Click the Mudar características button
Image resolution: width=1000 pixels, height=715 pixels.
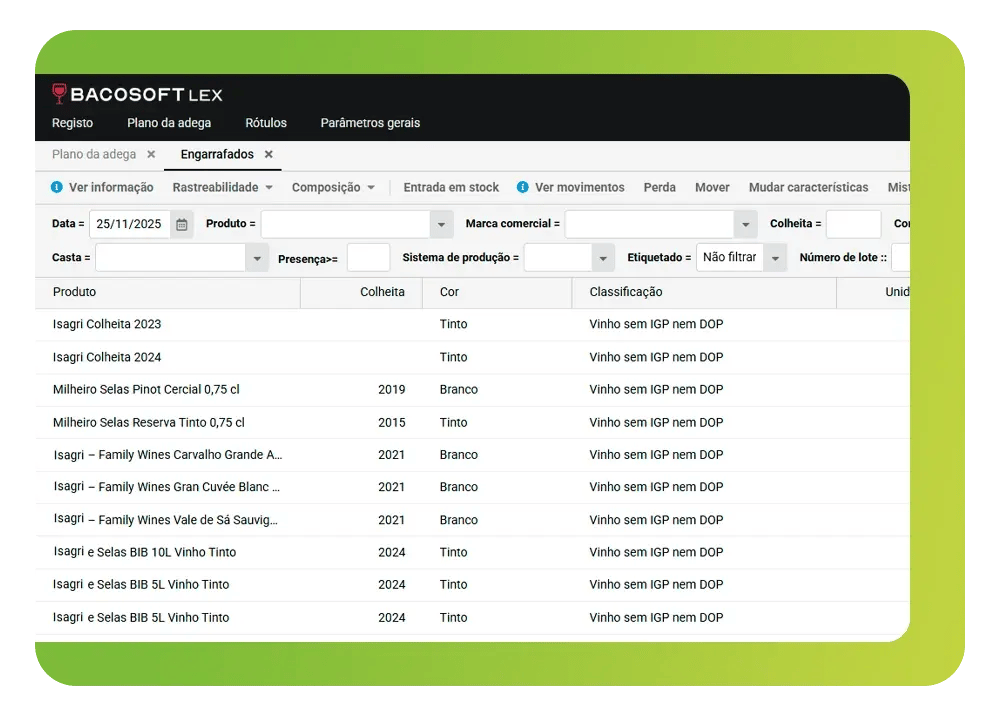[x=808, y=187]
